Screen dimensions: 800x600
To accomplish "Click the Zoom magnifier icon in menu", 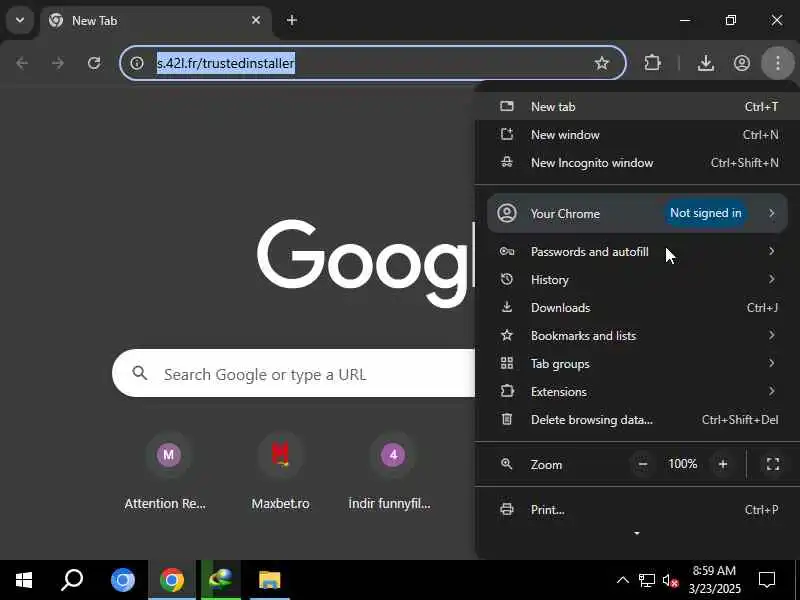I will click(506, 464).
